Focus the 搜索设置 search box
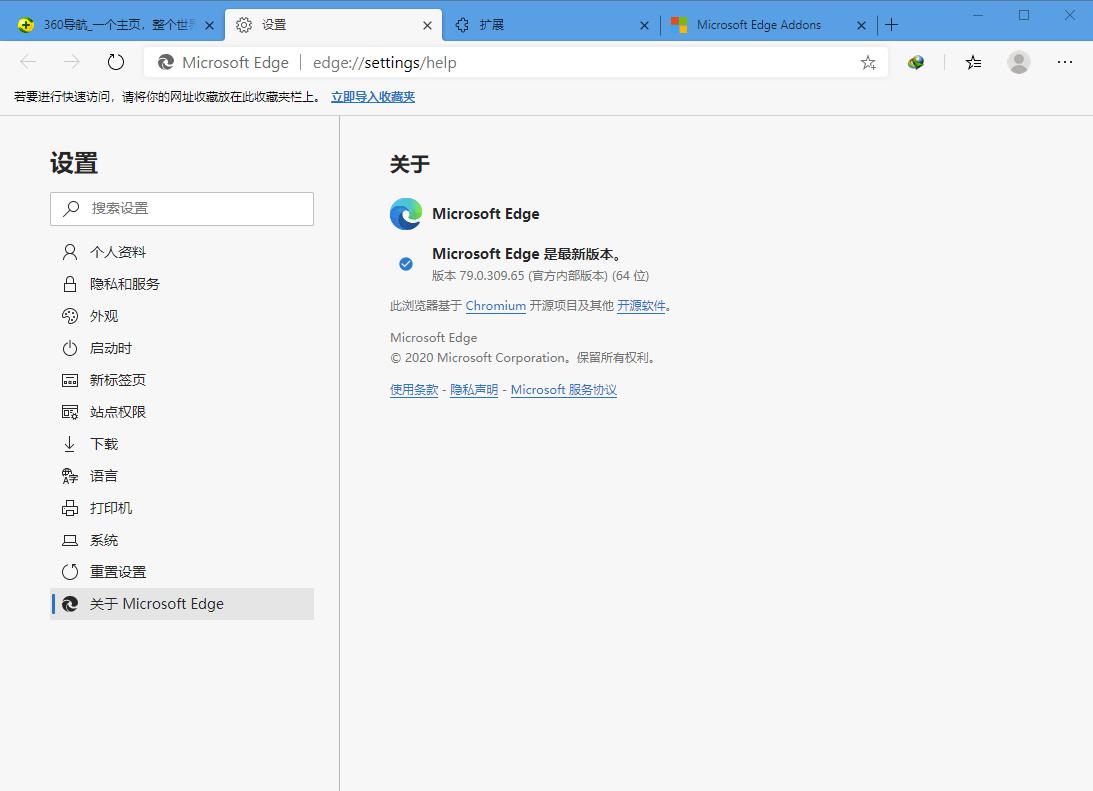The height and width of the screenshot is (791, 1093). click(x=182, y=208)
